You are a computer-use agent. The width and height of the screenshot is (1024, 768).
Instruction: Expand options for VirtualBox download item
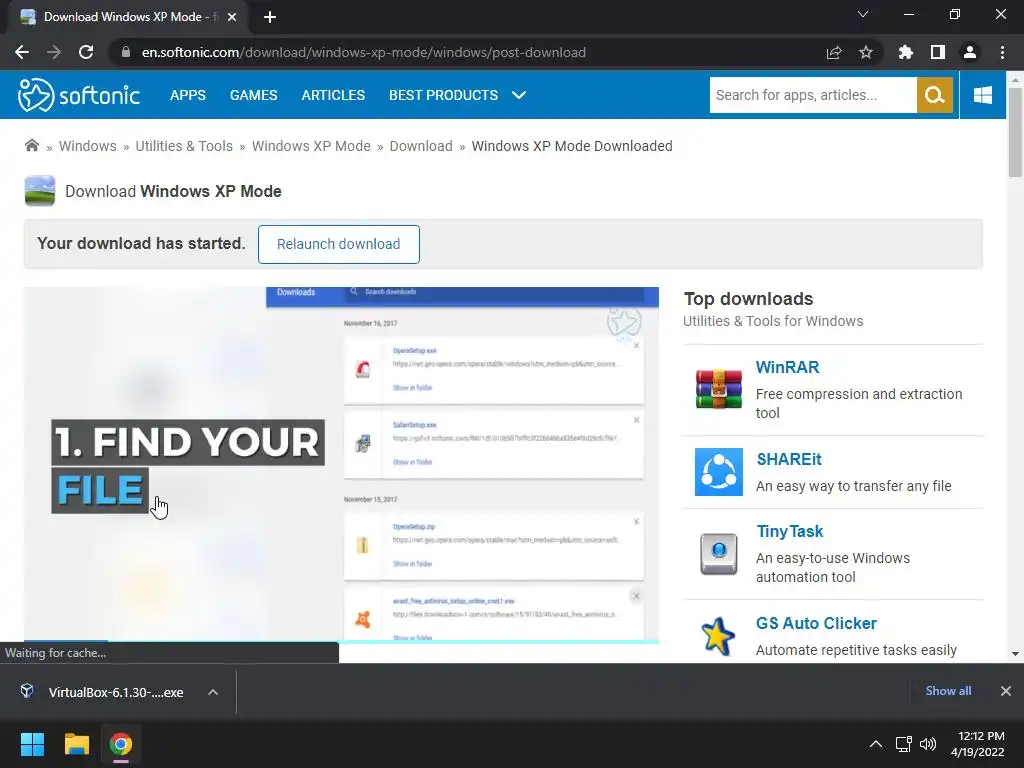[213, 692]
